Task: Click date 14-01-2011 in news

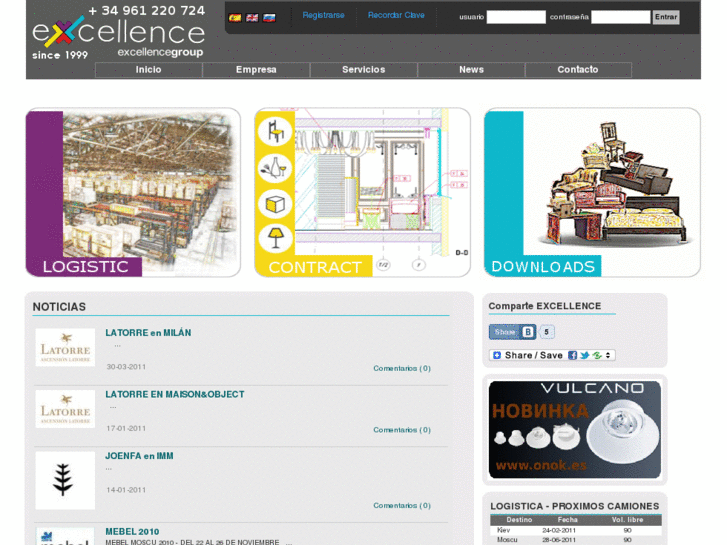Action: [126, 490]
